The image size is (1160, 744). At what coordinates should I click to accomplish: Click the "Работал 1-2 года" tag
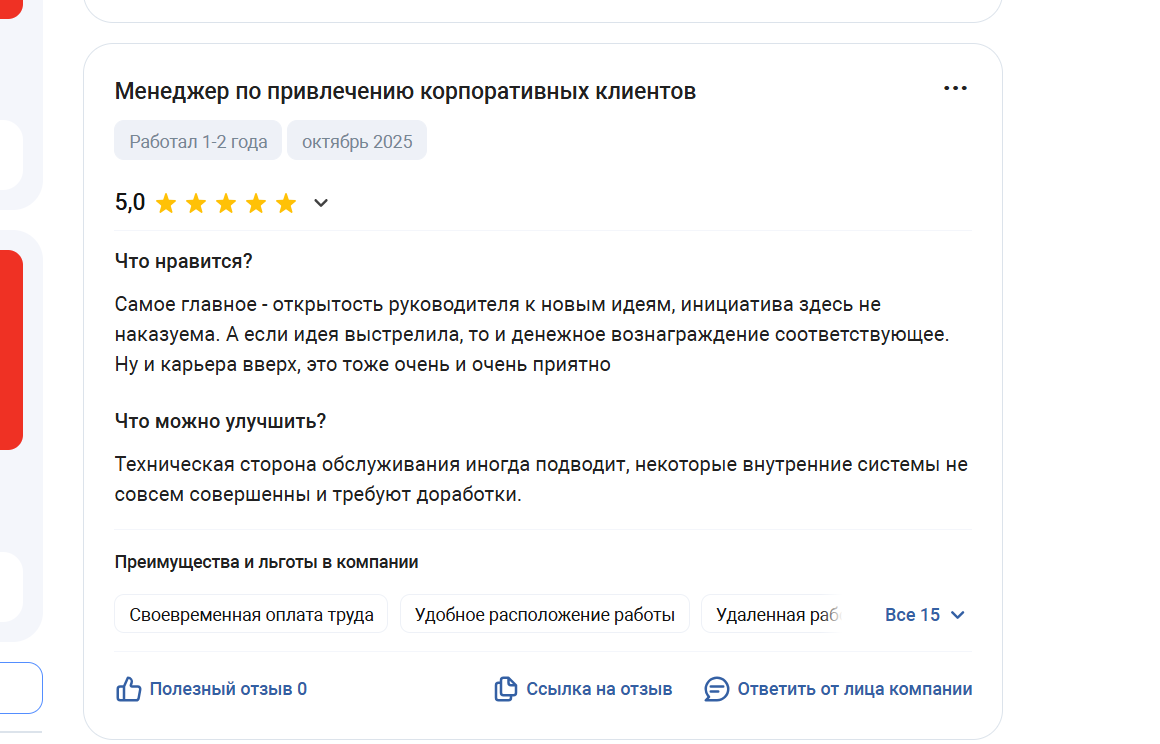[198, 141]
